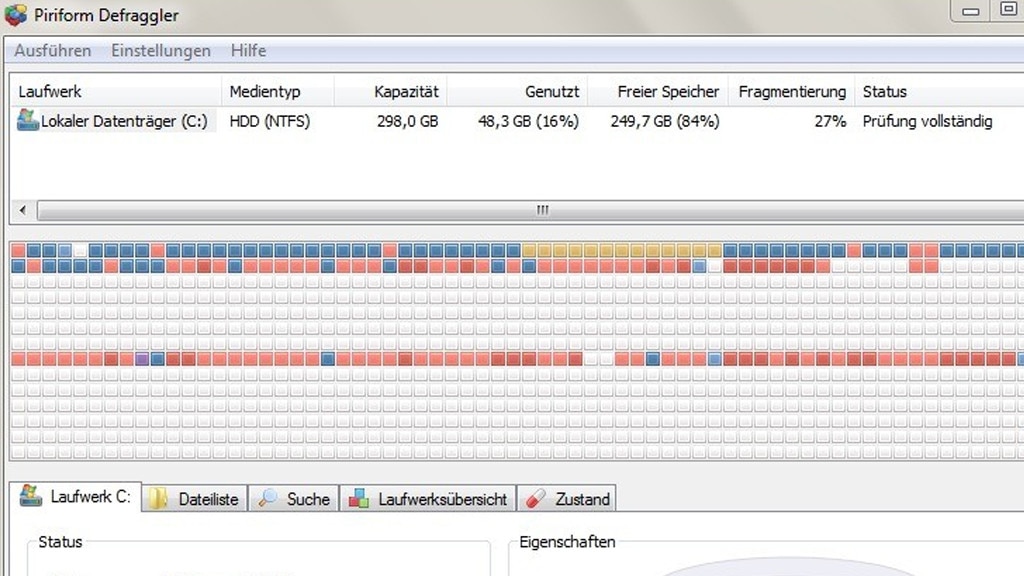
Task: Click the 249,7 GB (84%) free value
Action: pyautogui.click(x=665, y=121)
